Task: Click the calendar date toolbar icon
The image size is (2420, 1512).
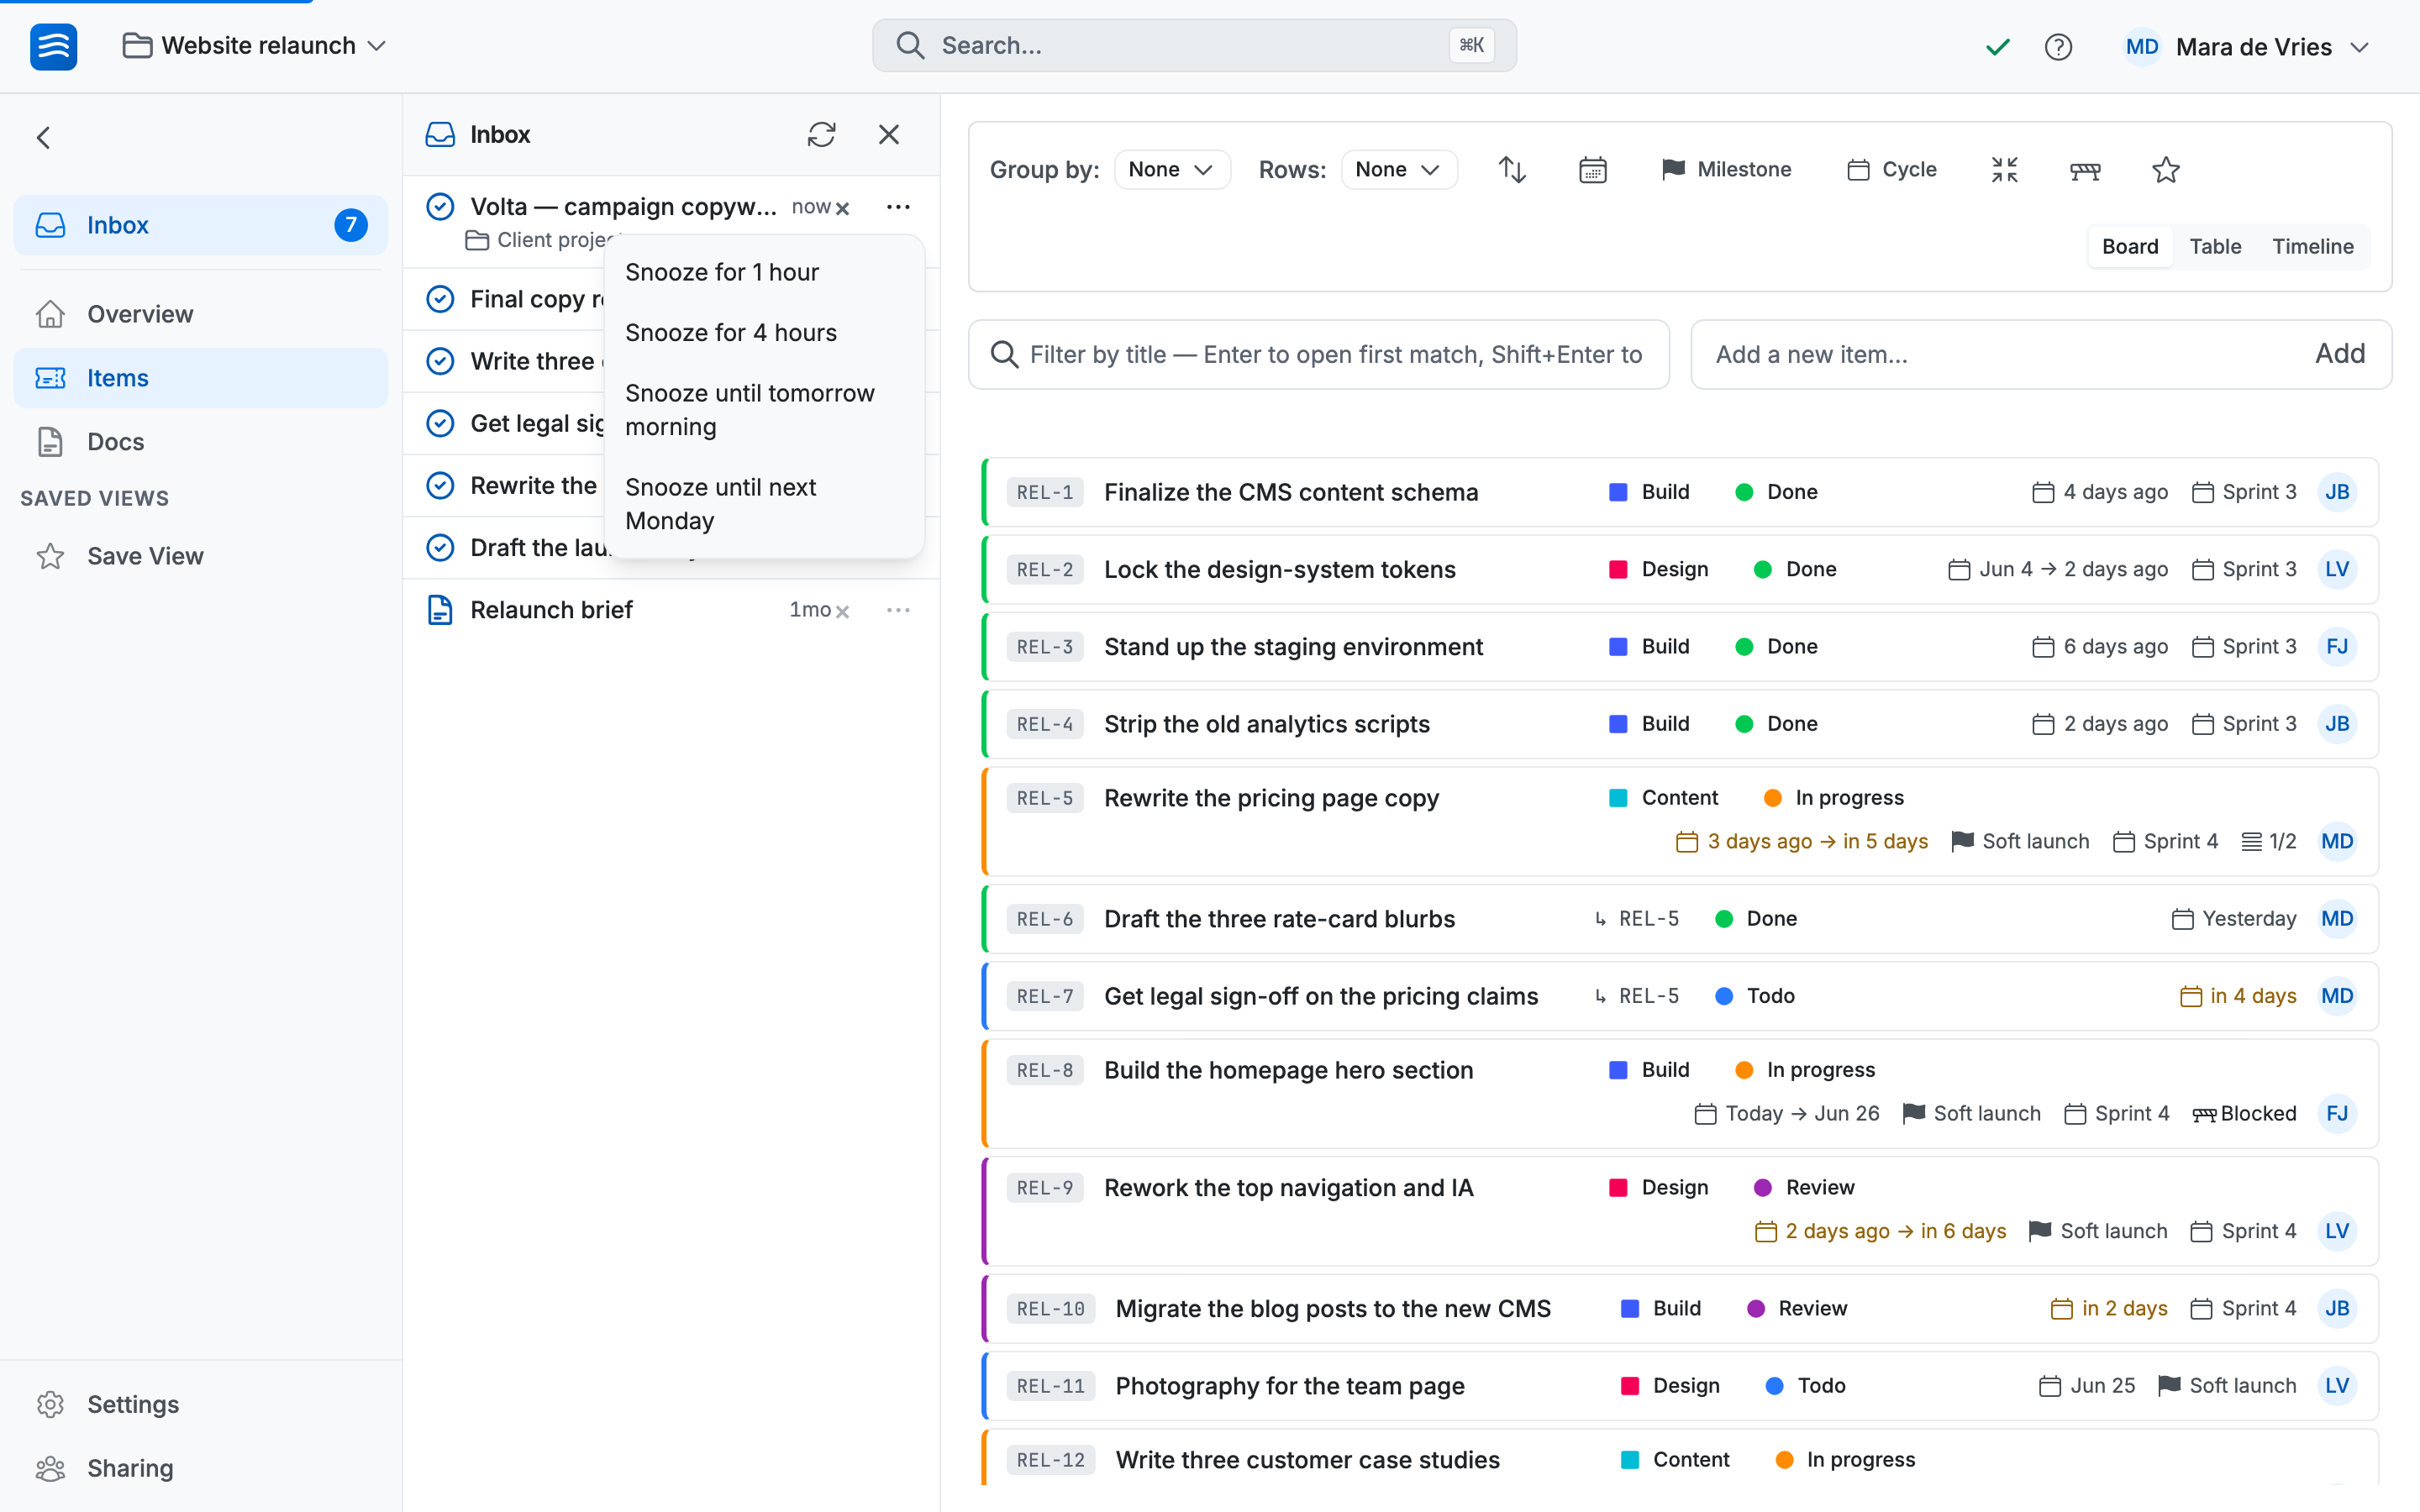Action: tap(1592, 170)
